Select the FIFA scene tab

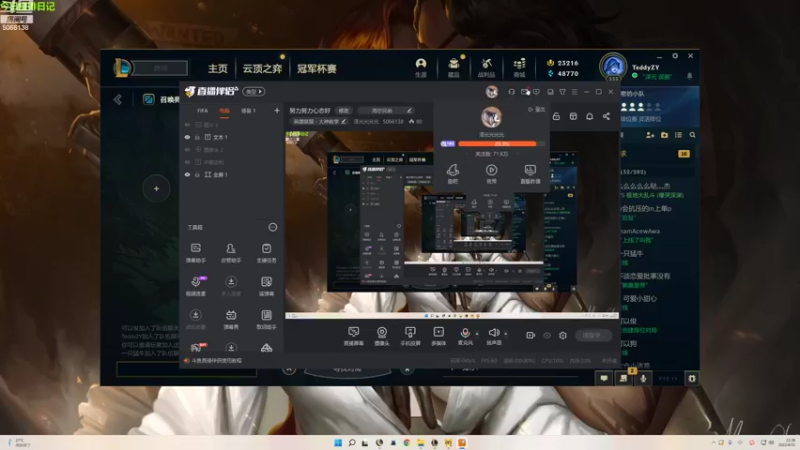pos(203,111)
